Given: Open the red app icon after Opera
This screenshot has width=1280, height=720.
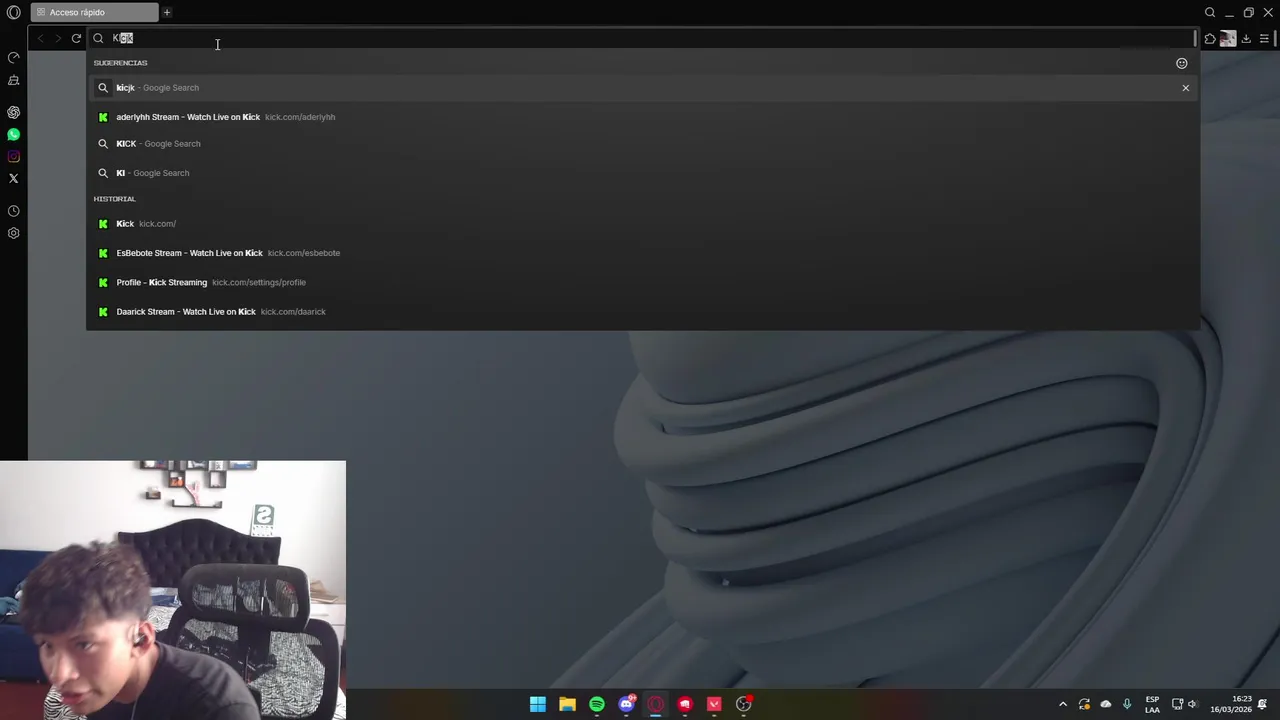Looking at the screenshot, I should coord(685,704).
